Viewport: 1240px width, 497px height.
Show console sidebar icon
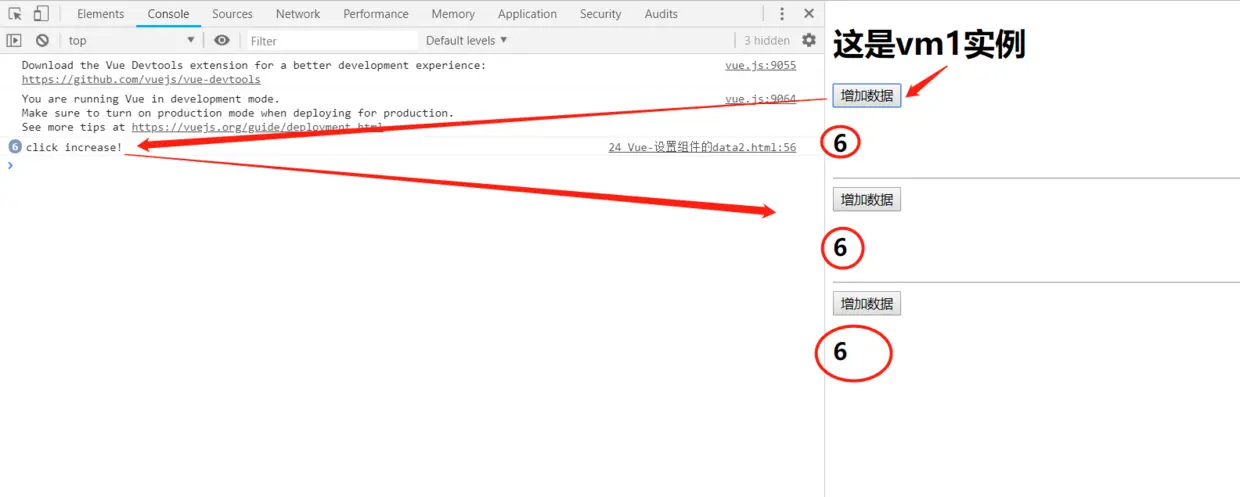(x=14, y=41)
